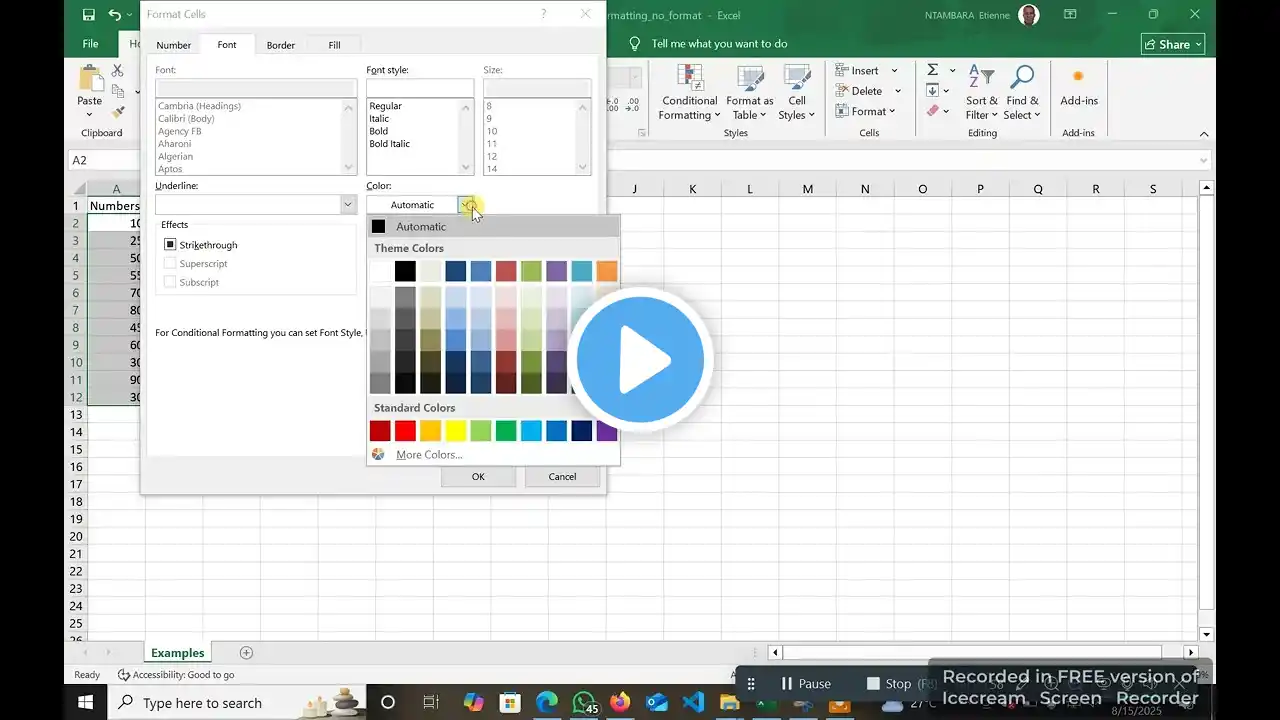The image size is (1280, 720).
Task: Click the Save icon in title bar
Action: 88,15
